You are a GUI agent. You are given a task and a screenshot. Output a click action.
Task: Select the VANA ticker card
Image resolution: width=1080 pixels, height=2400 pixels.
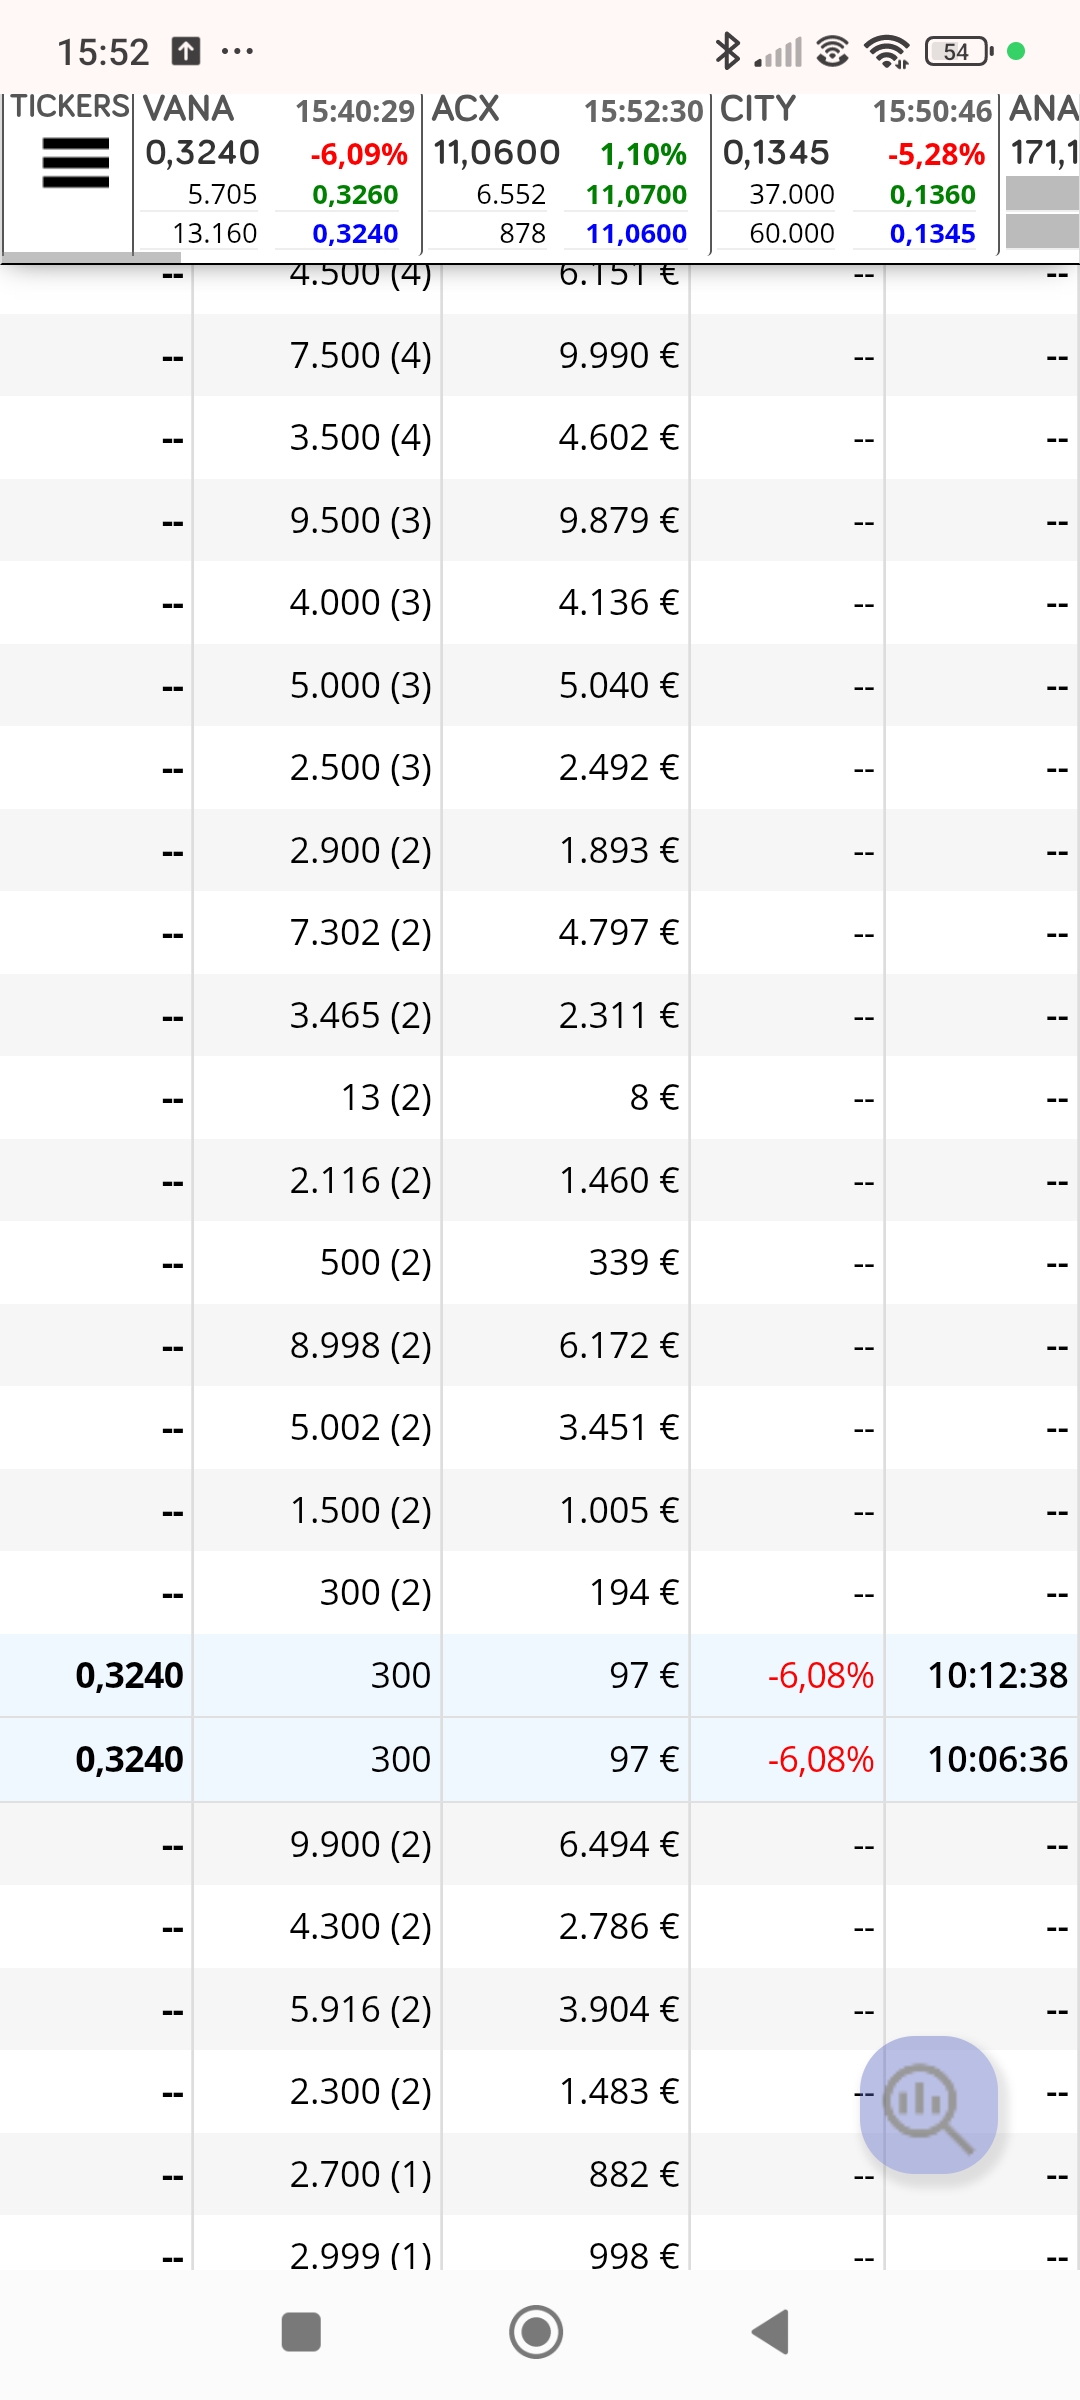pyautogui.click(x=277, y=171)
